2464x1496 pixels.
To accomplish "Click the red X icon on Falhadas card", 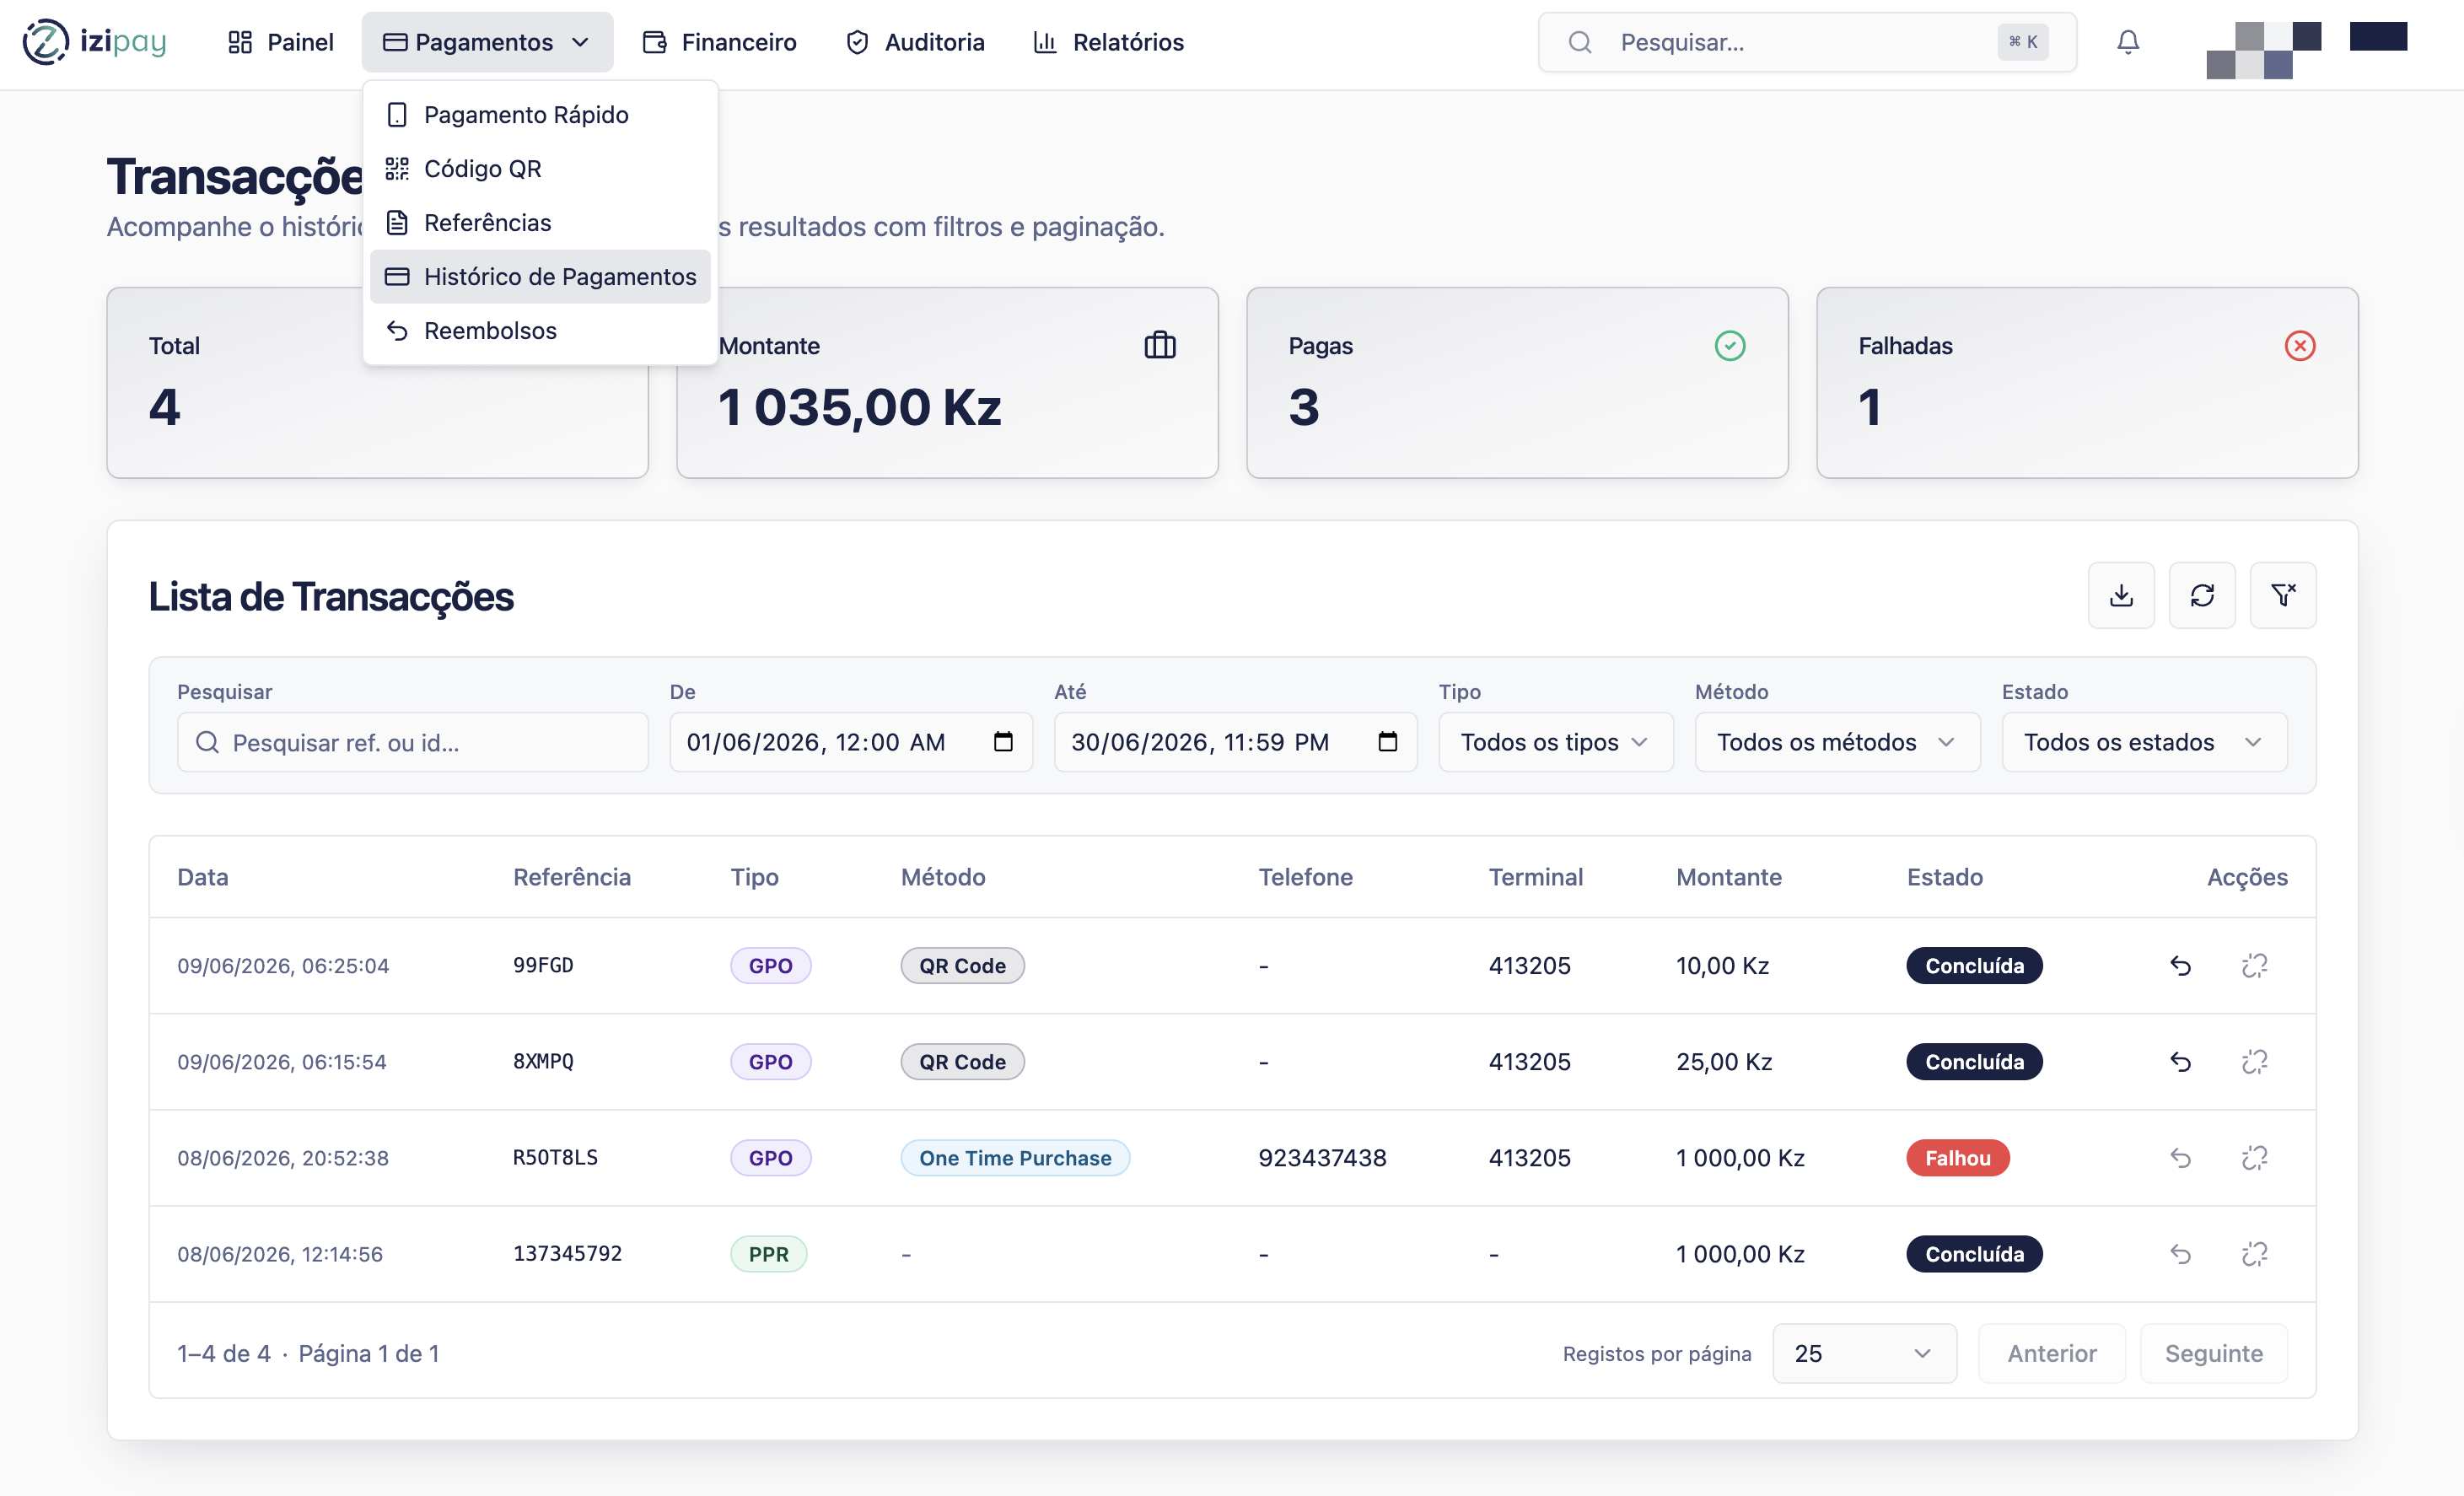I will [2300, 346].
